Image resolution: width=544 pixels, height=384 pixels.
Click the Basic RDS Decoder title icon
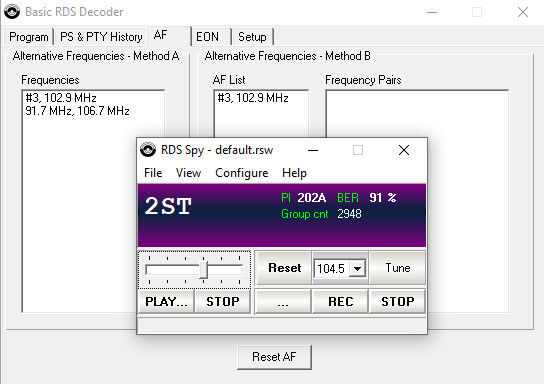[x=12, y=11]
